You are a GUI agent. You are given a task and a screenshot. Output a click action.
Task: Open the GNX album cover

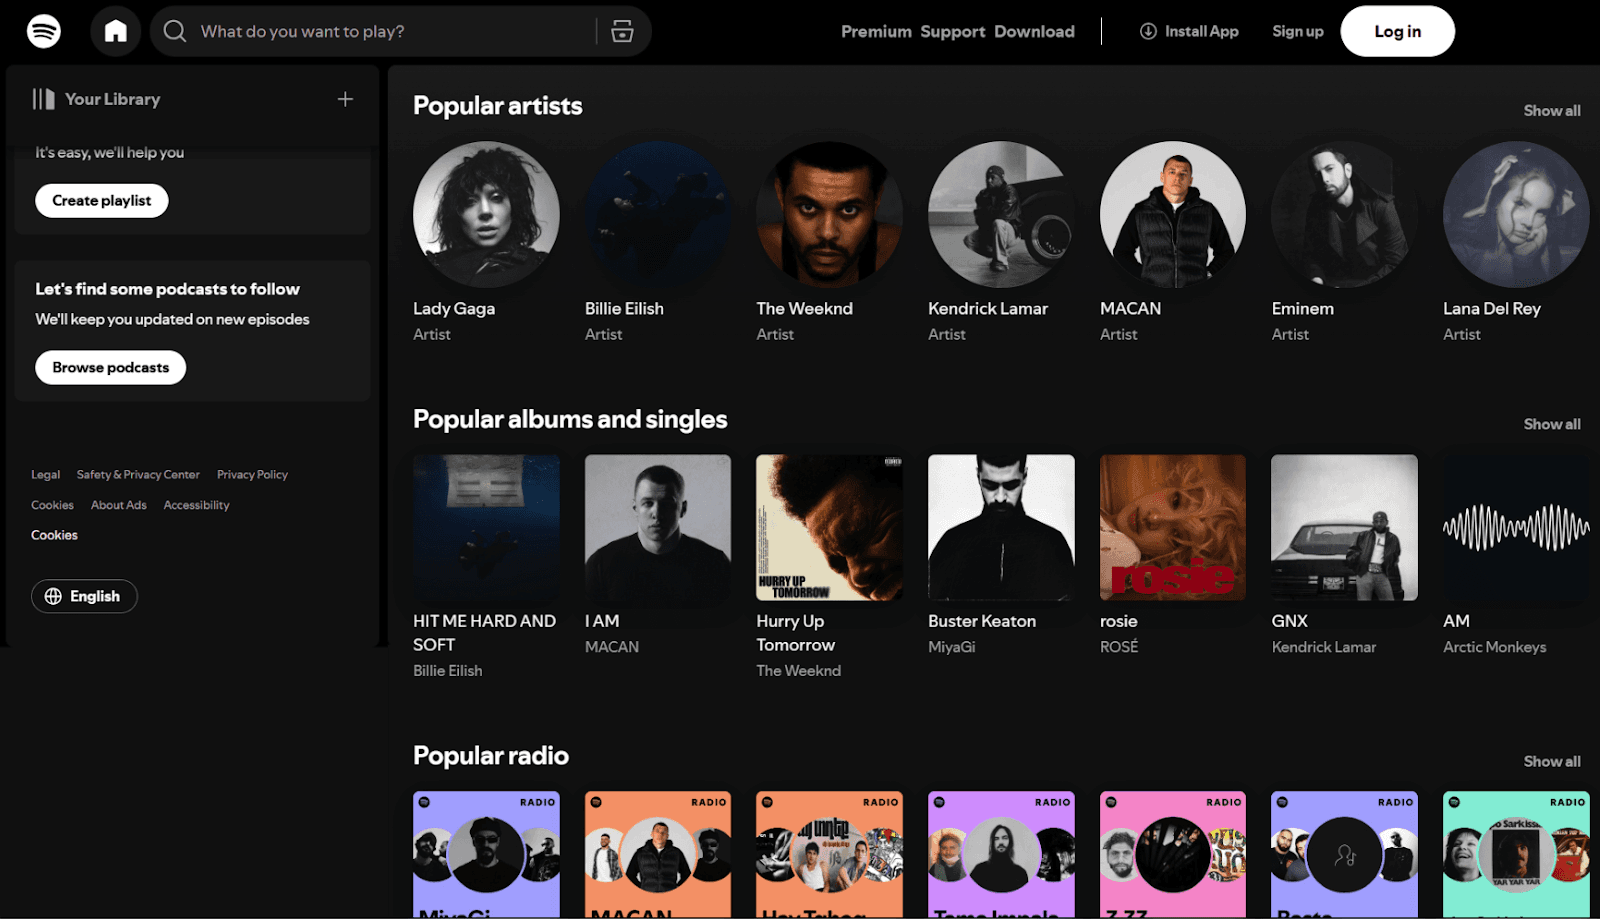coord(1344,528)
